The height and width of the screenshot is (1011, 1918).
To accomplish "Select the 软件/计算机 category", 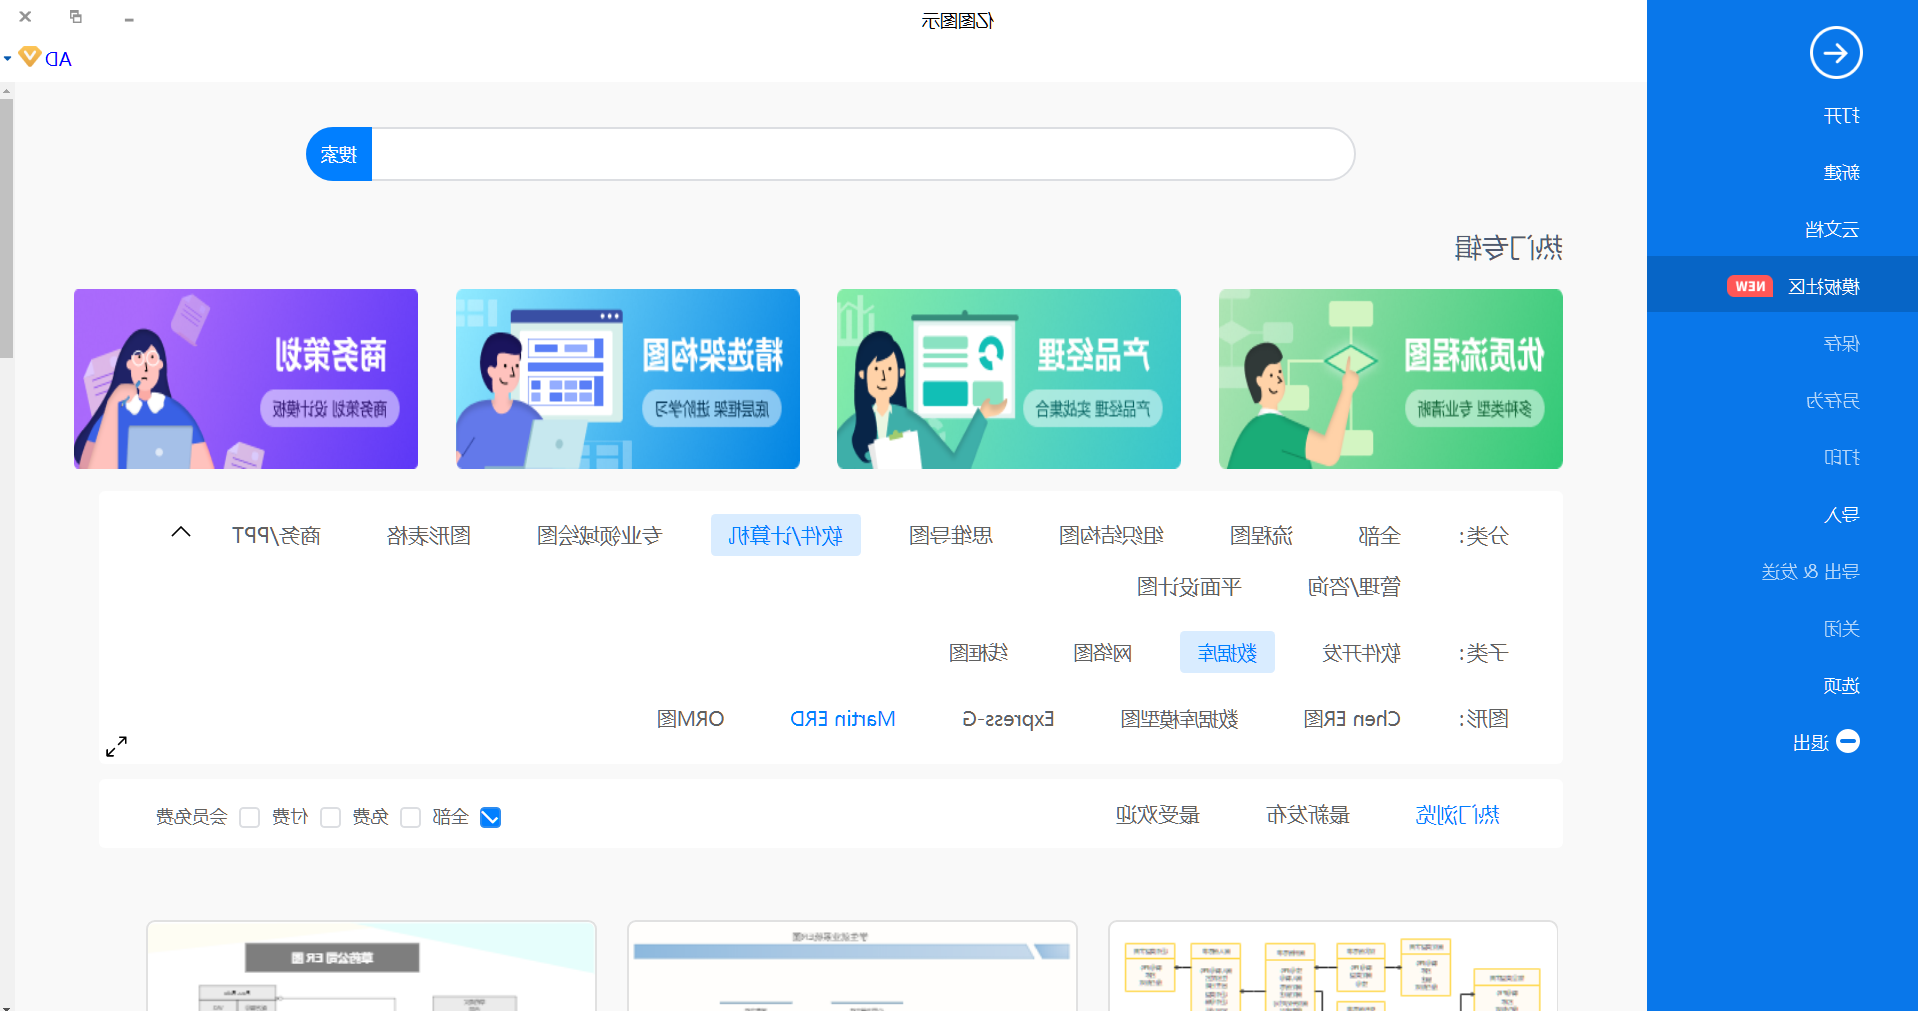I will (786, 536).
